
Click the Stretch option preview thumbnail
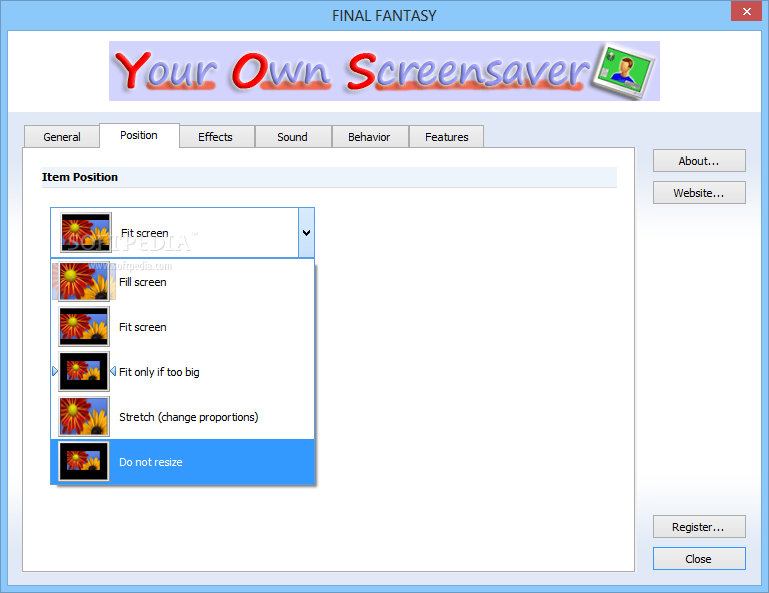(x=84, y=416)
